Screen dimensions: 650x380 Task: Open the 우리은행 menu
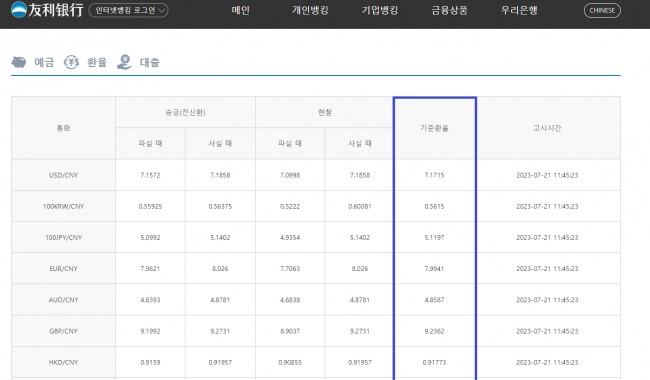click(x=519, y=10)
